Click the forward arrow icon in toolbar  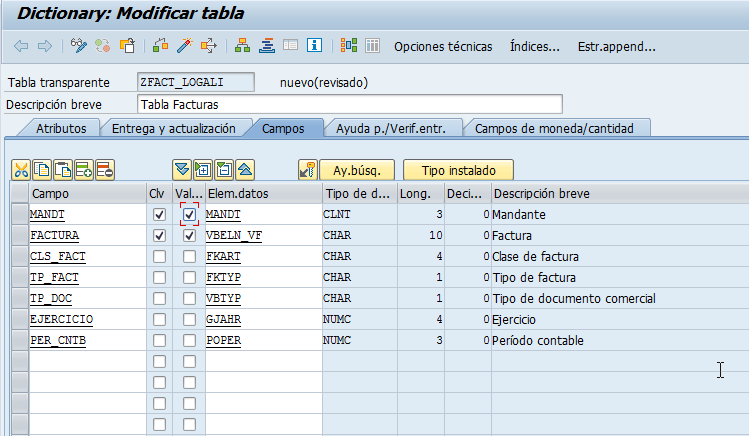coord(45,46)
